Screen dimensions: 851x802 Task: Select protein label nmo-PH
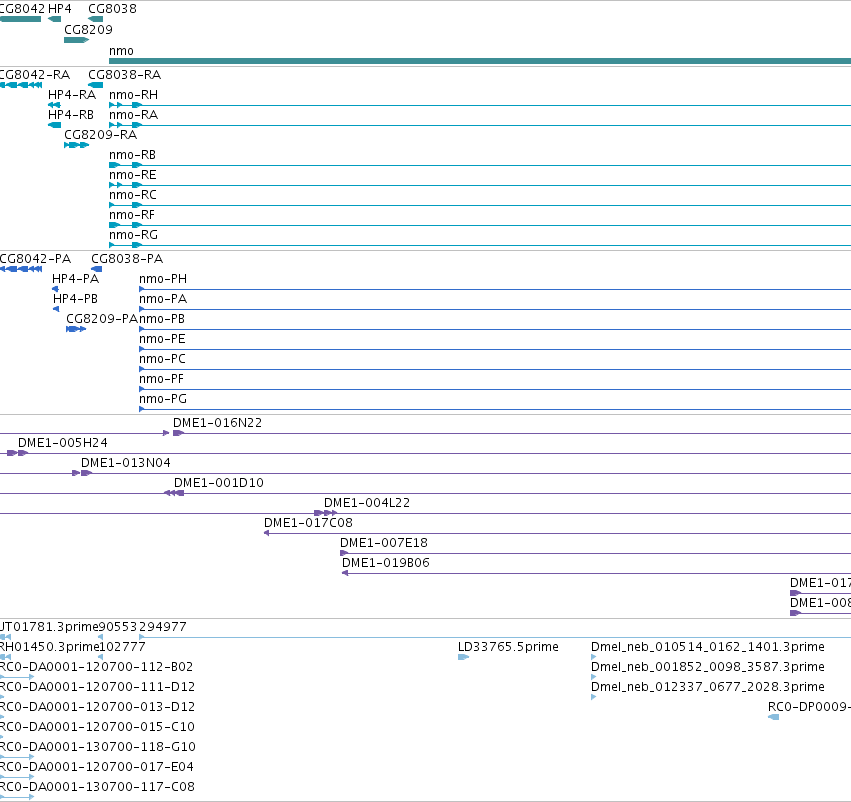[x=163, y=279]
